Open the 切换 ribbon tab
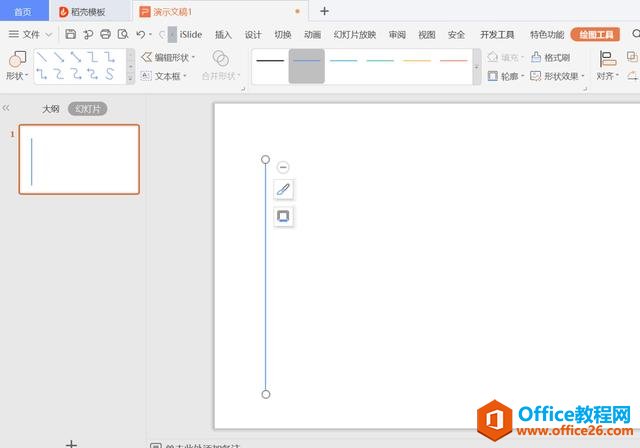The width and height of the screenshot is (640, 448). 283,35
